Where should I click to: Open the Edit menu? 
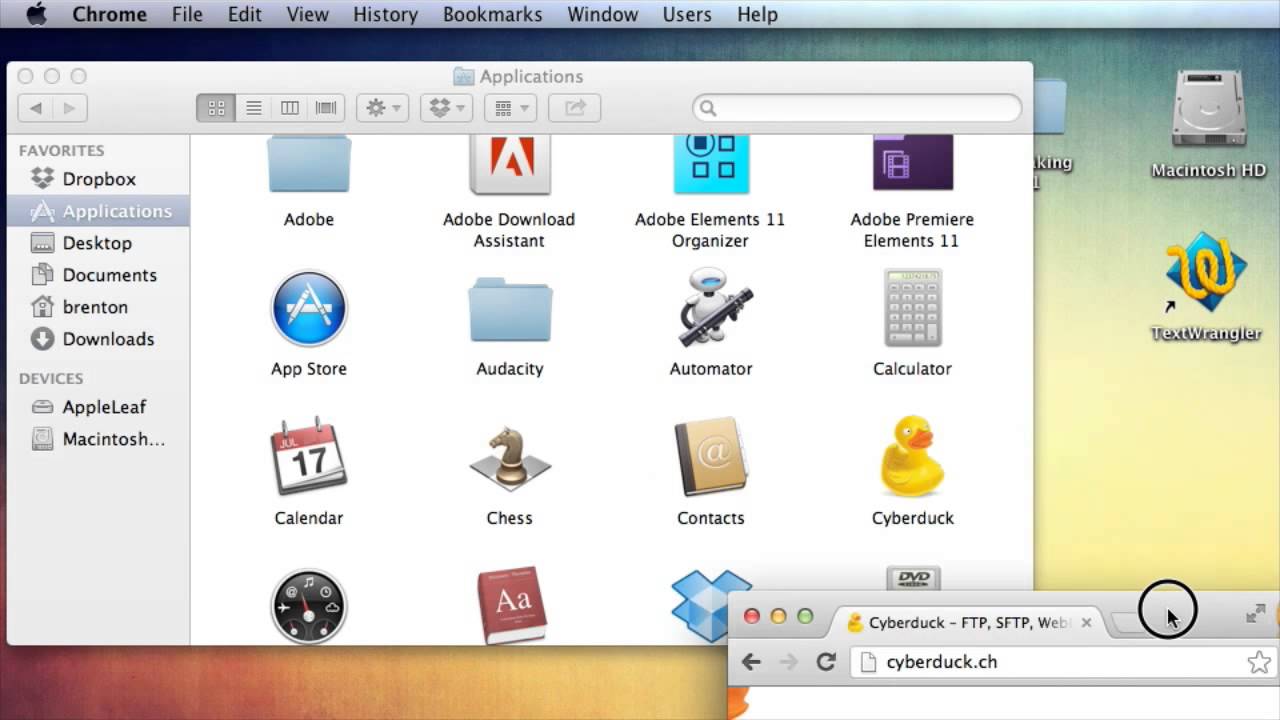coord(244,14)
